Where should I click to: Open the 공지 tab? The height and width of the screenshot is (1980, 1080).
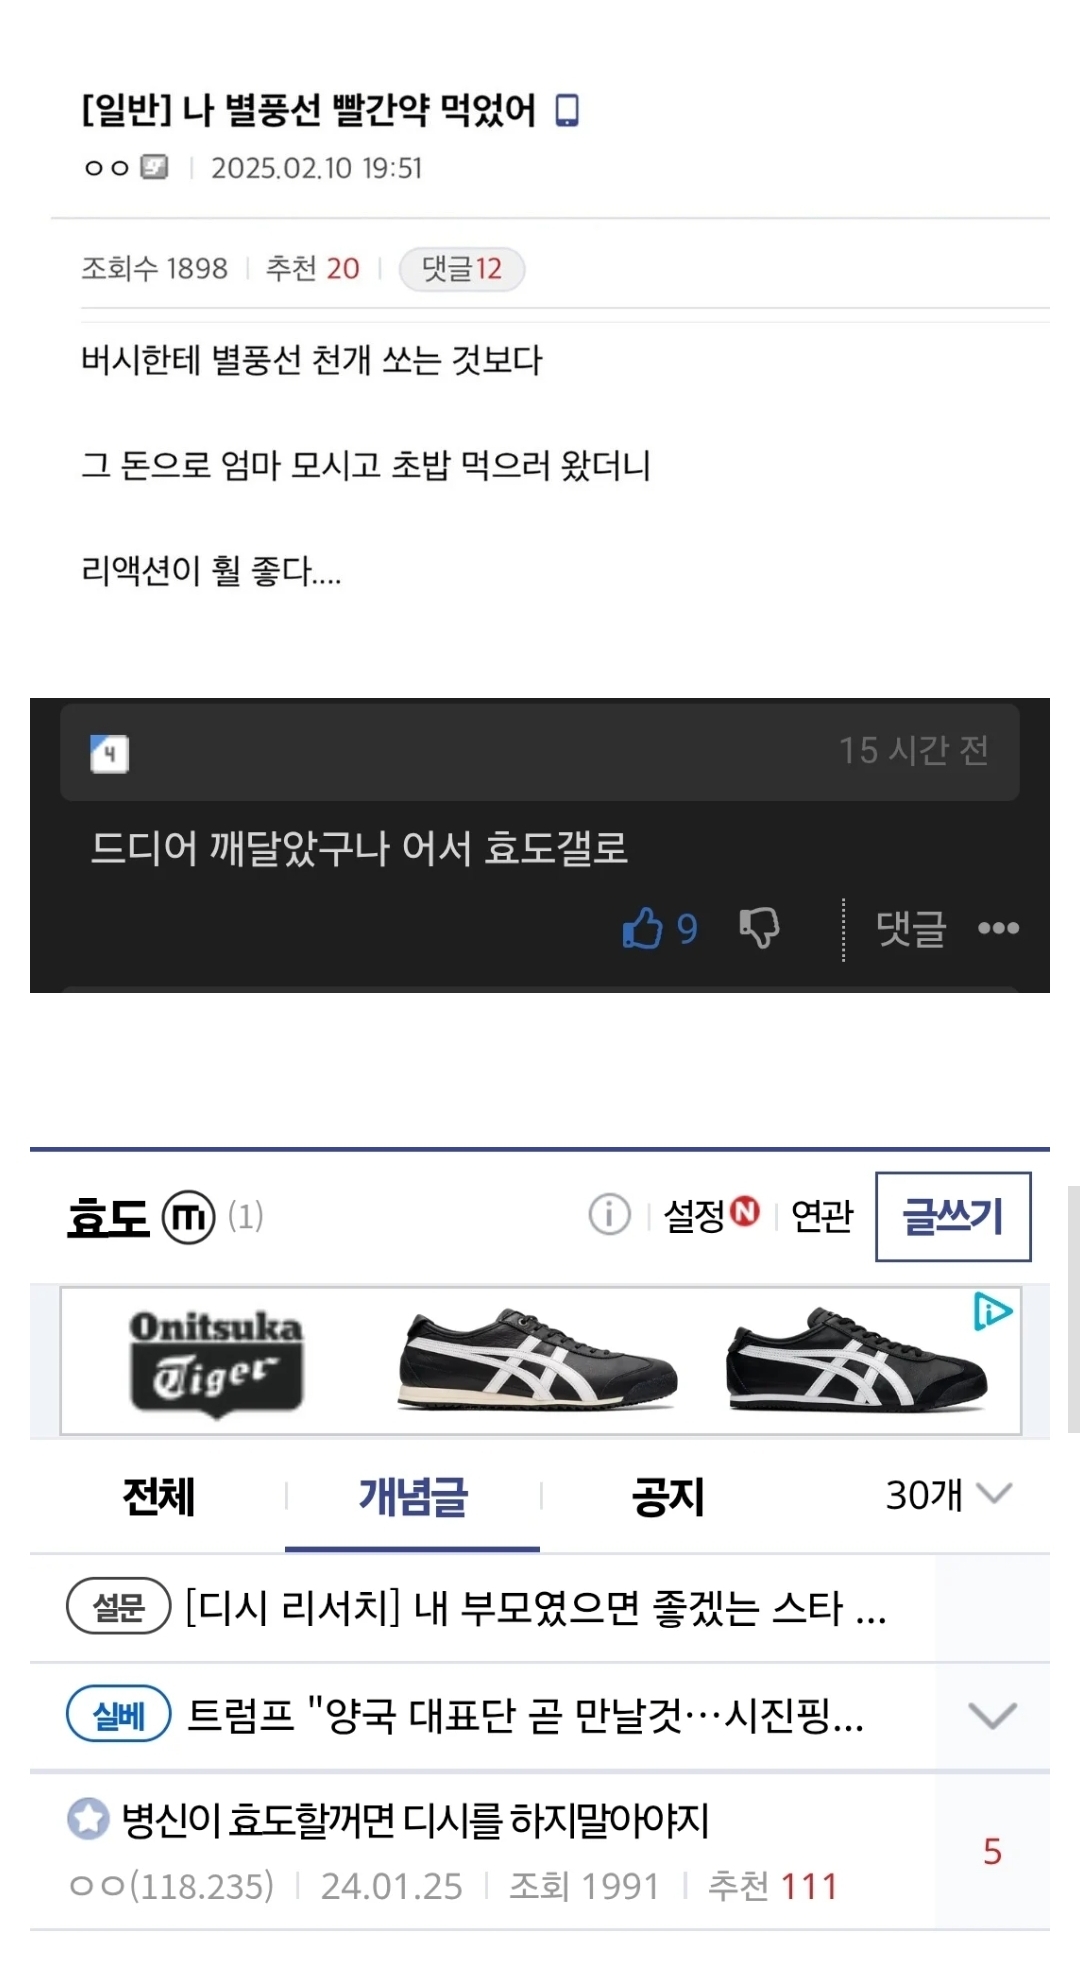click(x=668, y=1497)
